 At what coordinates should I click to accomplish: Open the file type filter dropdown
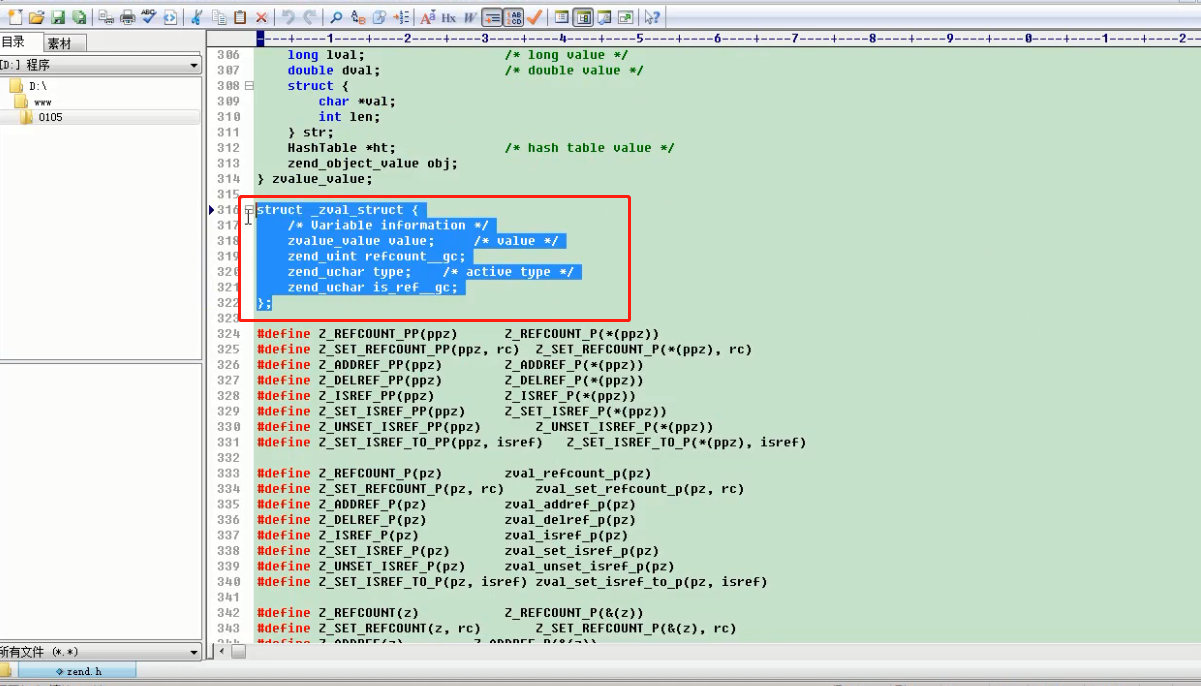click(x=194, y=652)
